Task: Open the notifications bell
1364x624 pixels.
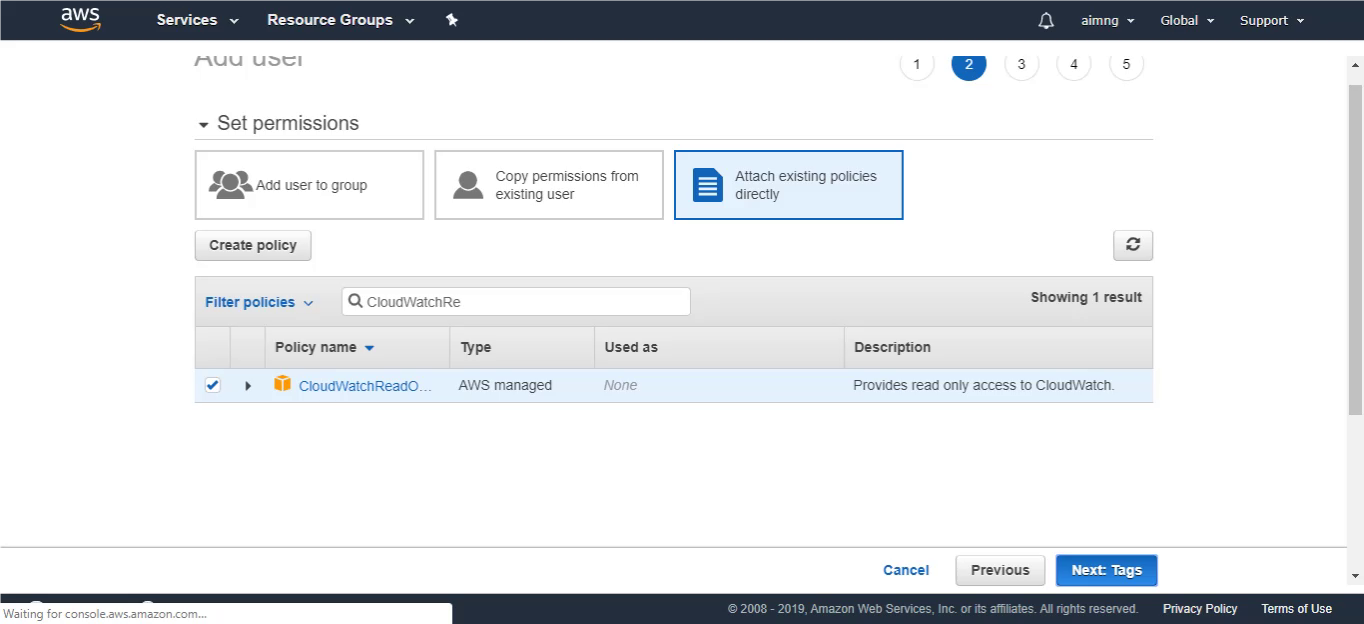Action: (x=1046, y=20)
